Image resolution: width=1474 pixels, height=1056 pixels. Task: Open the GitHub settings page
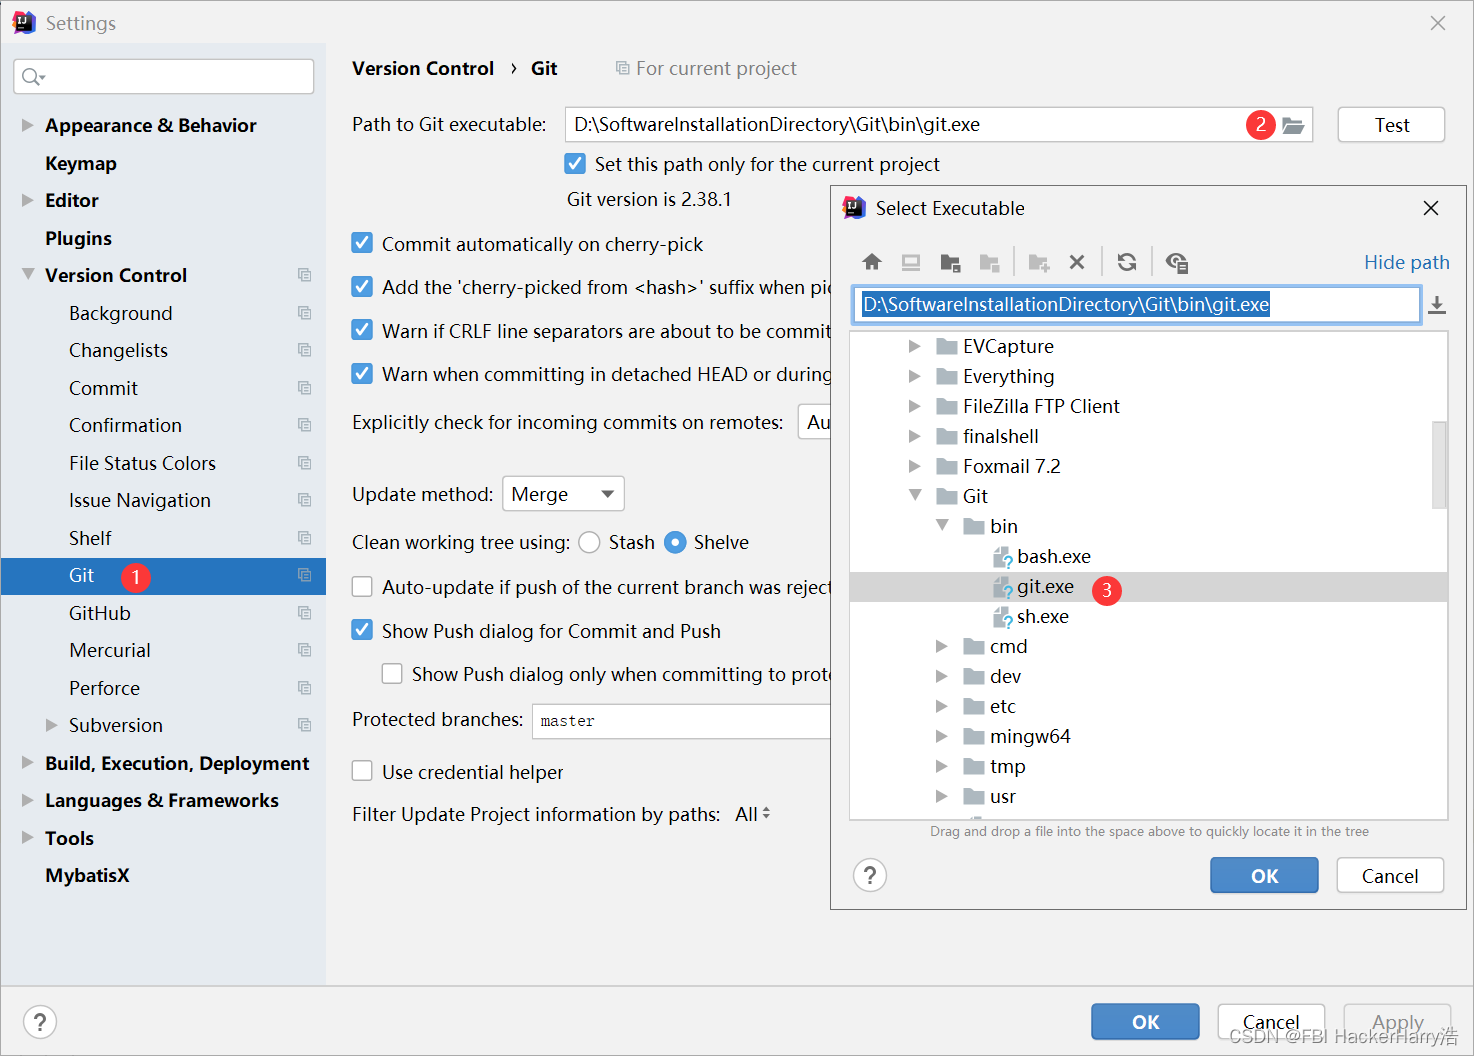[x=99, y=613]
